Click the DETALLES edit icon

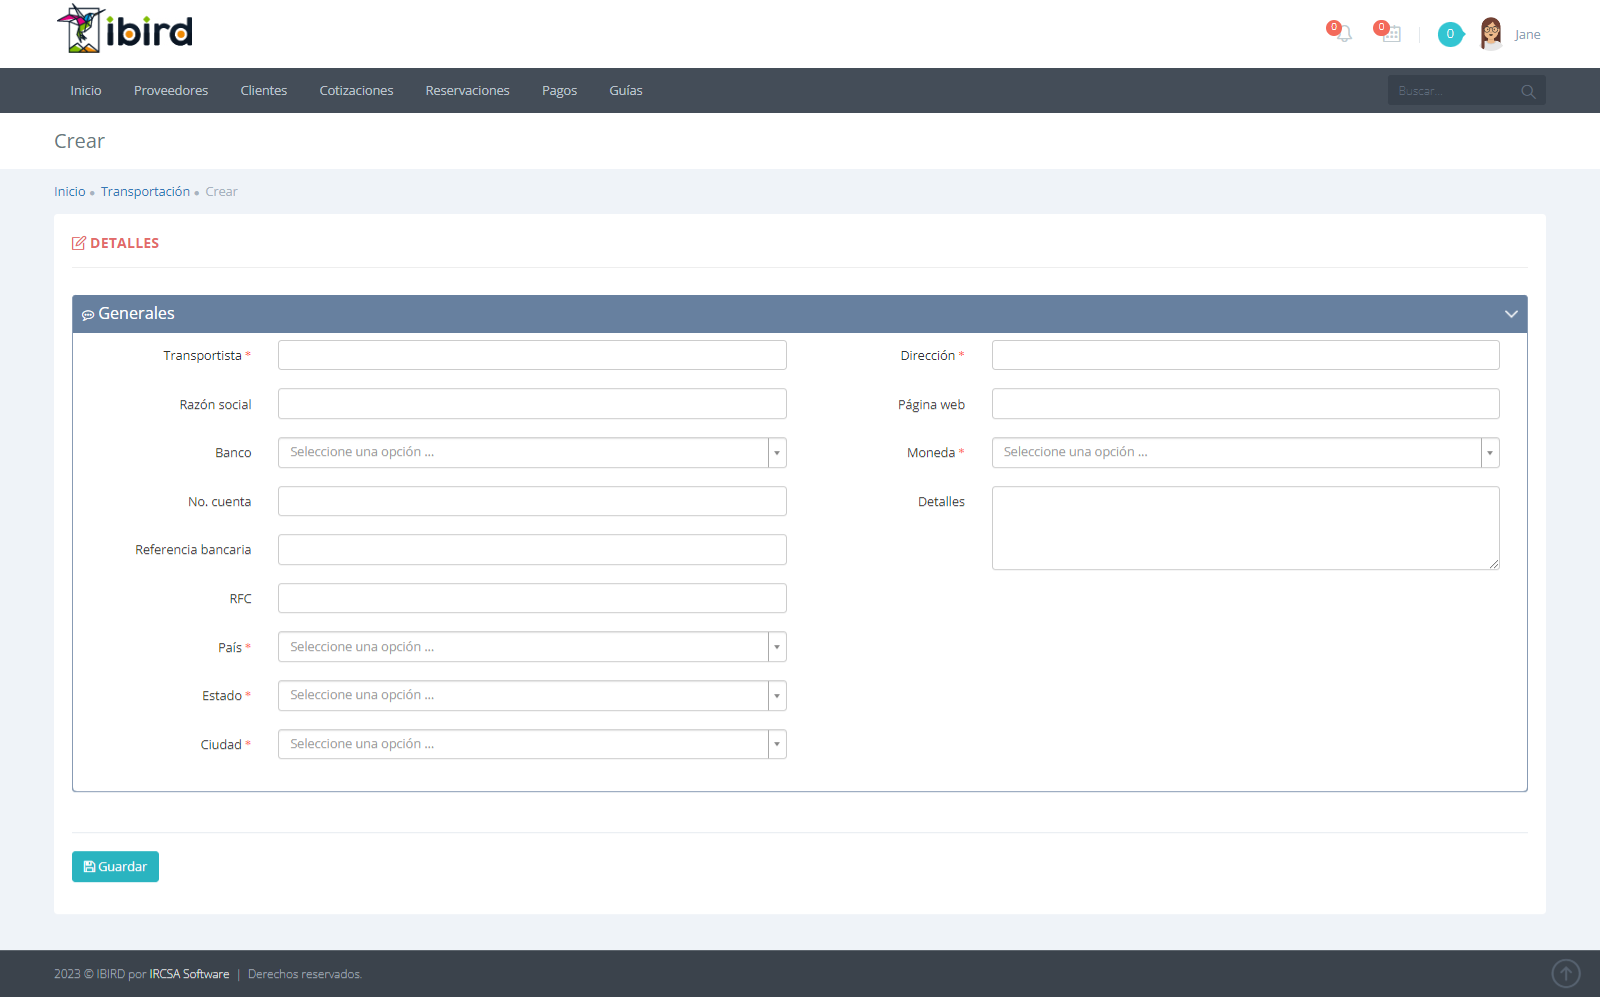[x=79, y=243]
